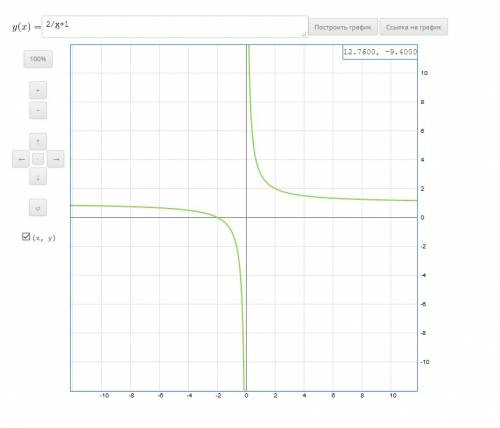The image size is (500, 428).
Task: Click the zoom in plus button
Action: click(x=38, y=90)
